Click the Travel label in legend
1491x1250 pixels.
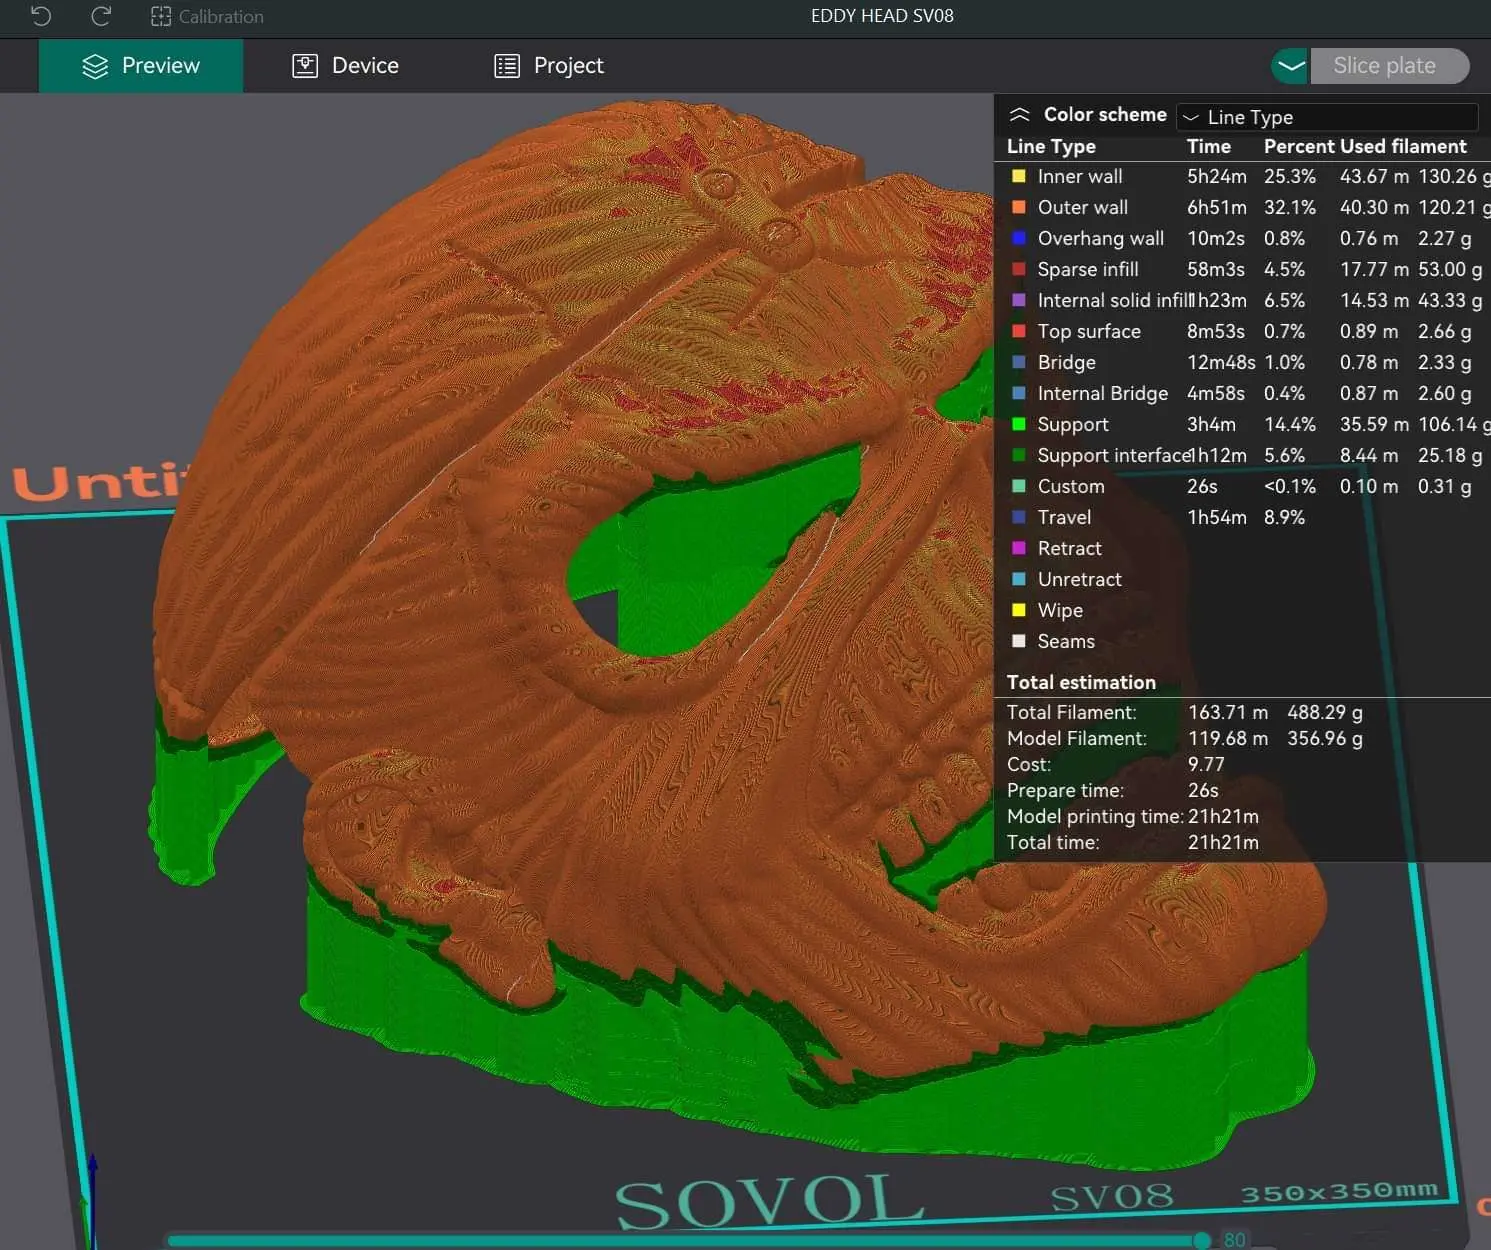click(x=1064, y=517)
